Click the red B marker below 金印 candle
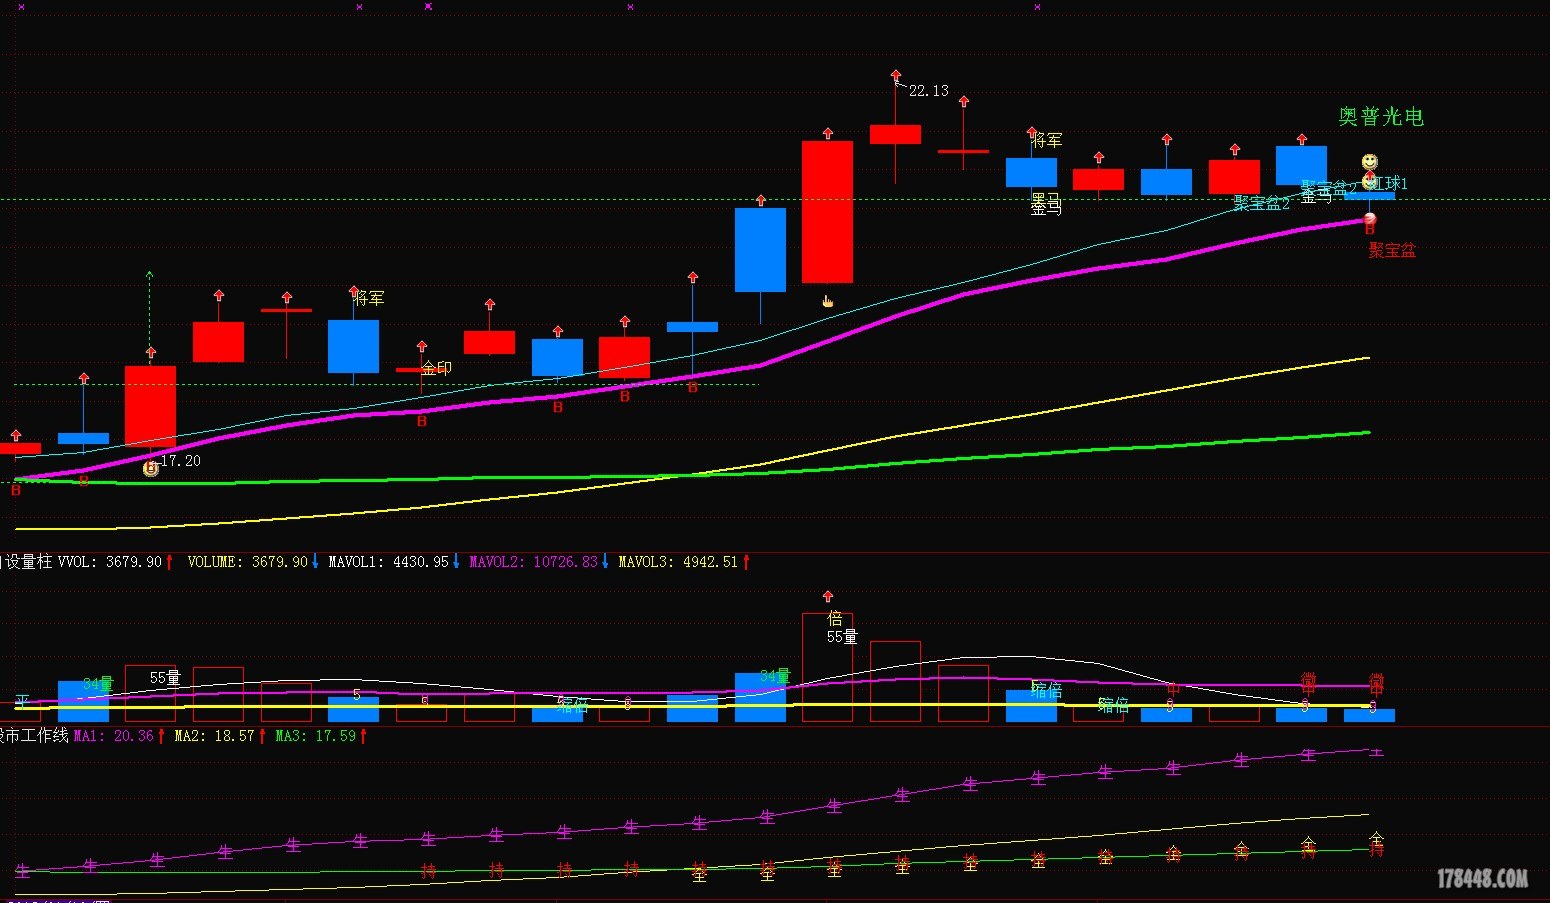This screenshot has height=903, width=1550. (x=422, y=421)
